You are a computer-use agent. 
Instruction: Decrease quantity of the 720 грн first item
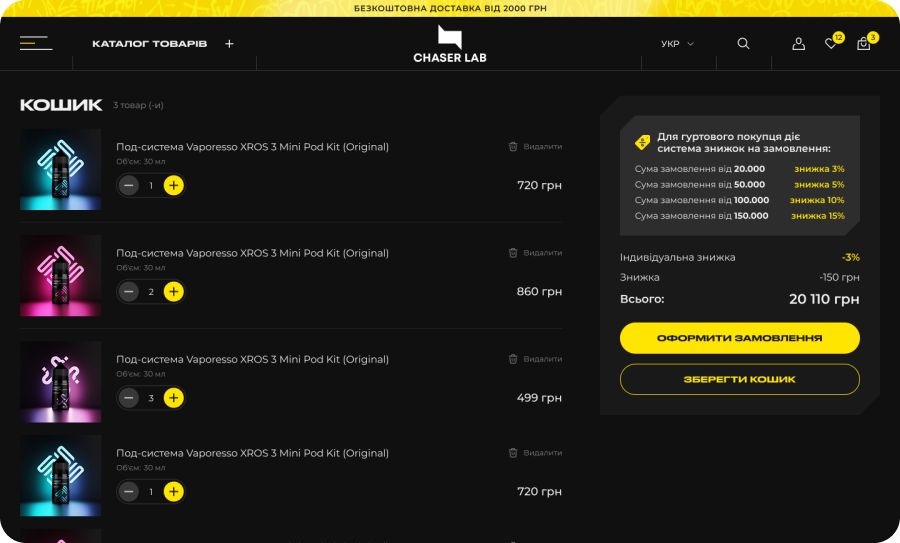[129, 185]
